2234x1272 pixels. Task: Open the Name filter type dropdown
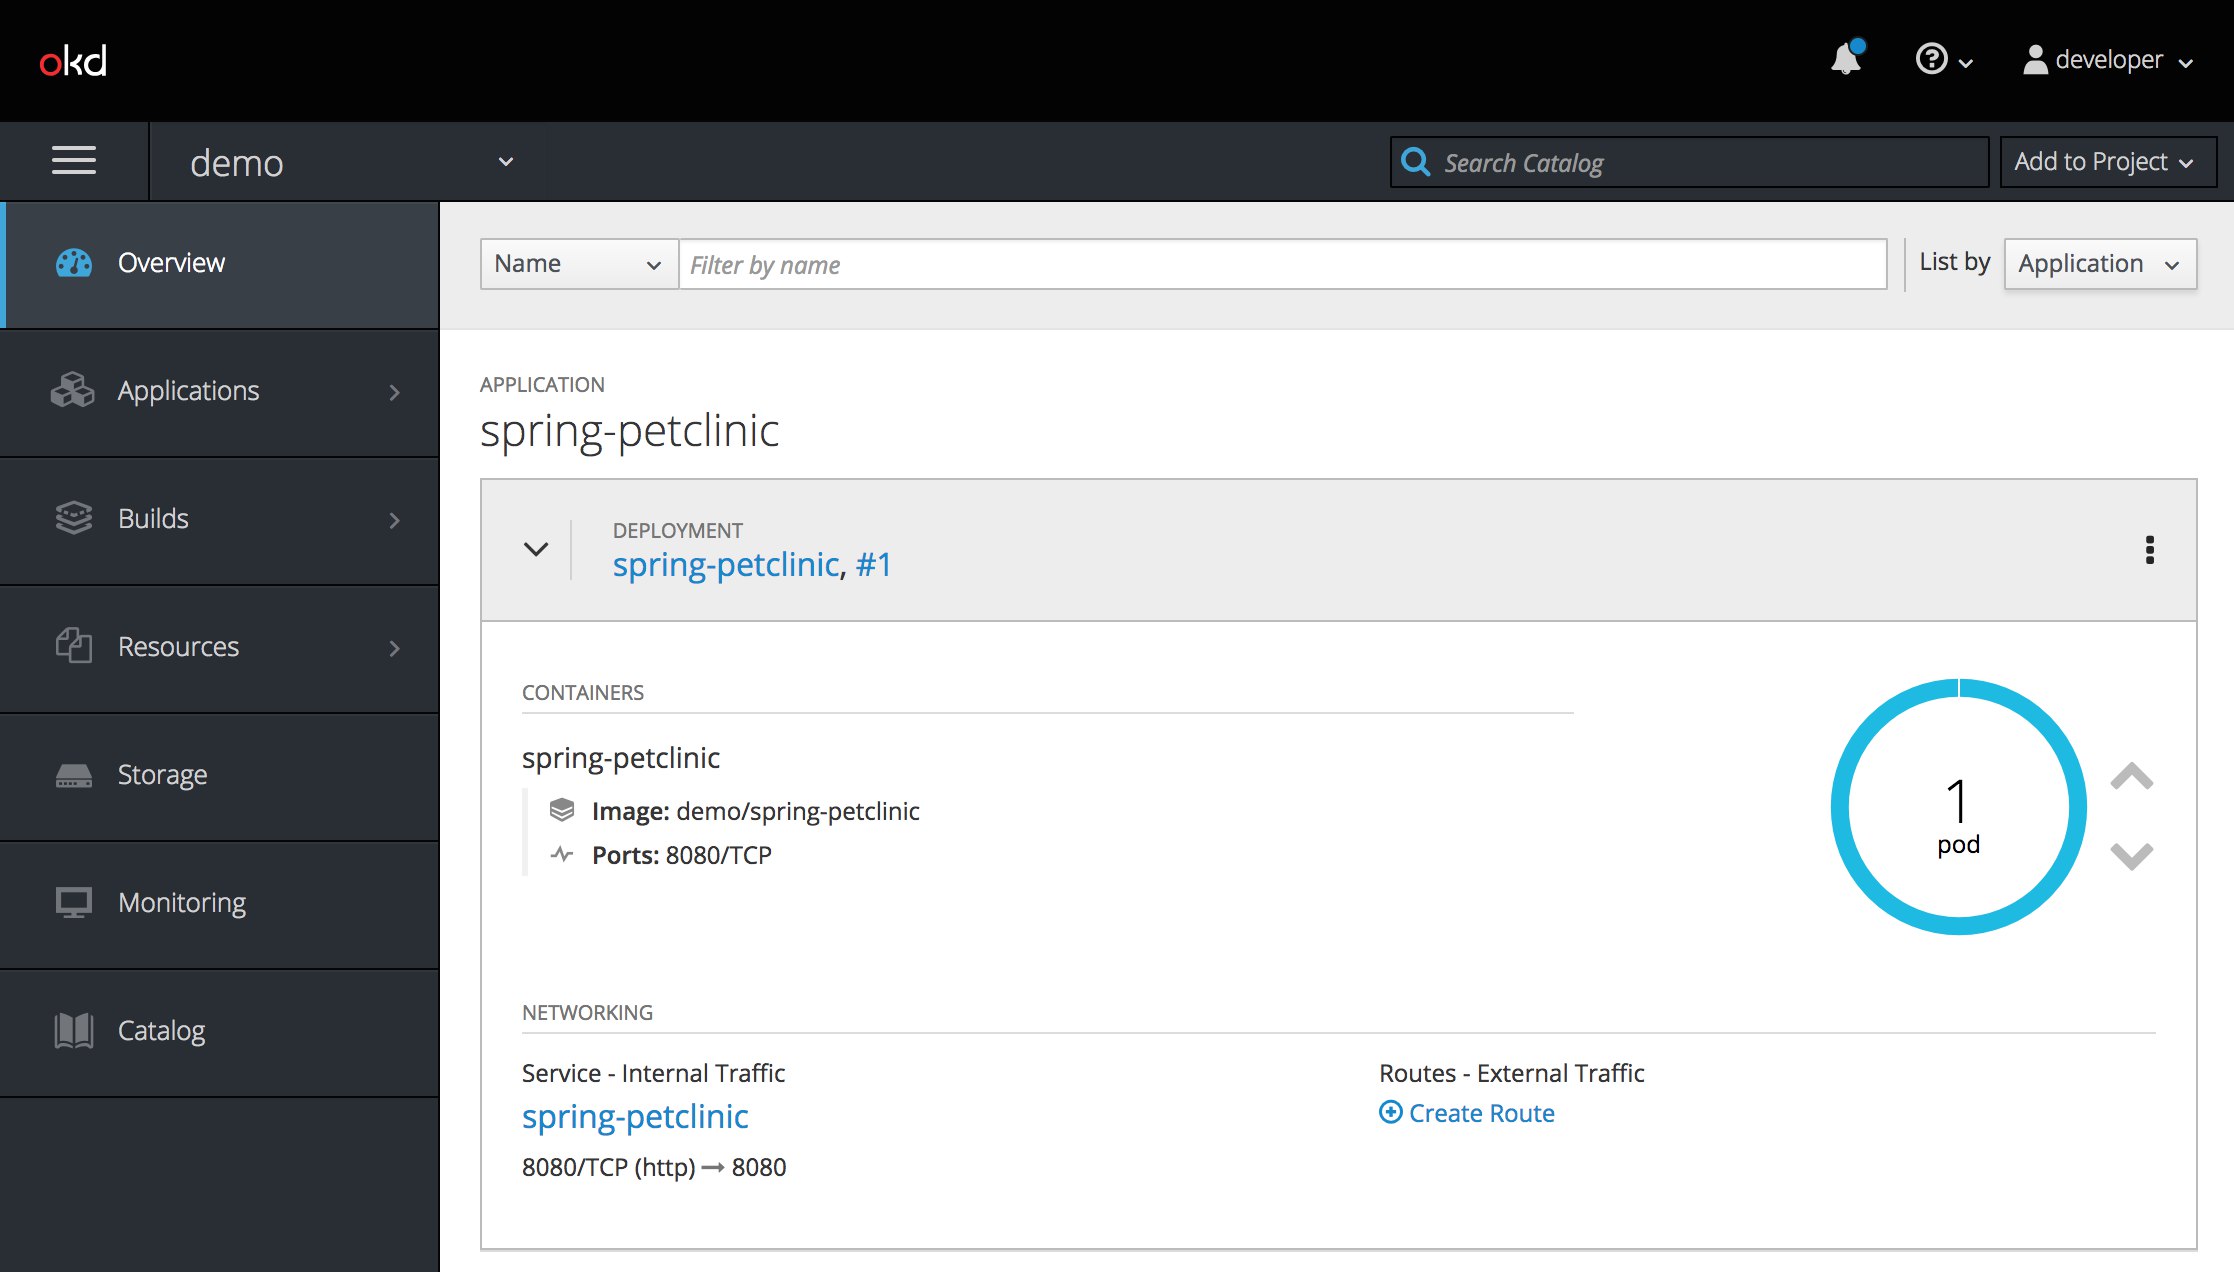click(x=579, y=264)
